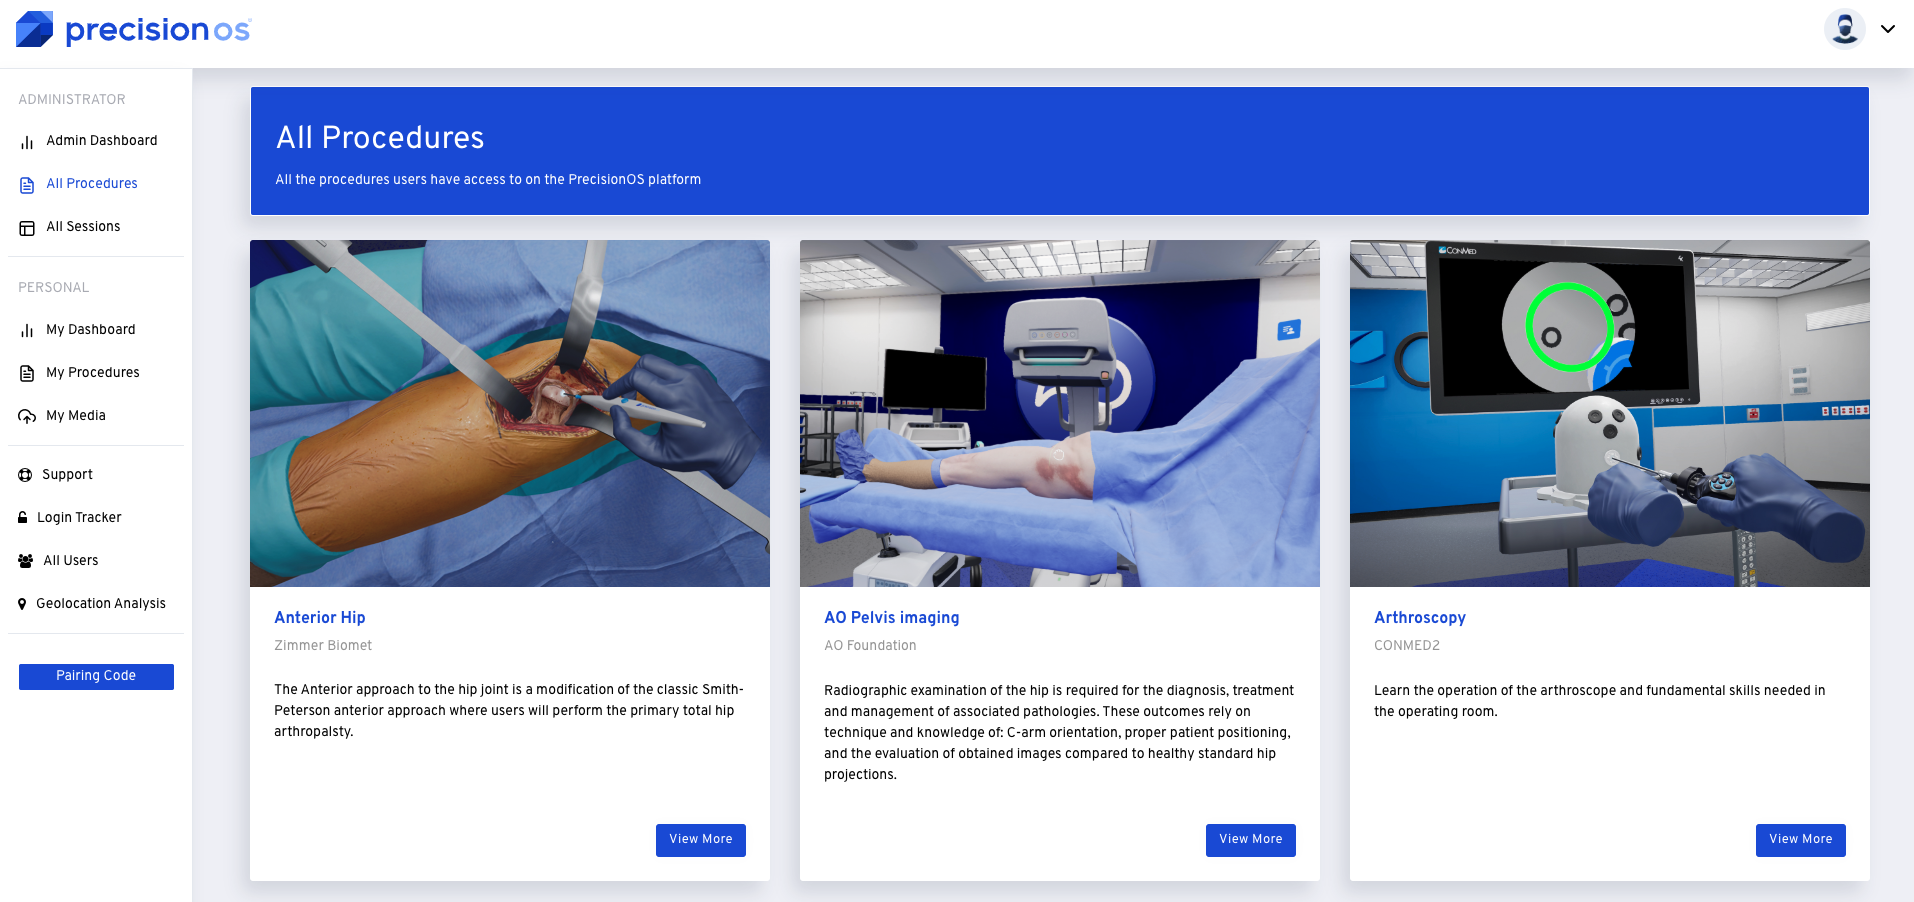1914x902 pixels.
Task: Click the All Sessions table icon
Action: [x=27, y=228]
